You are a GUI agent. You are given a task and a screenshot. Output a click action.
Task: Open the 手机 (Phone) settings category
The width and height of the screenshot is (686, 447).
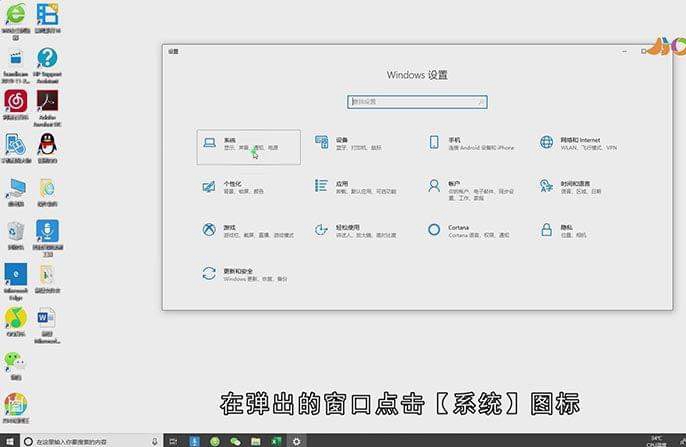pyautogui.click(x=470, y=143)
